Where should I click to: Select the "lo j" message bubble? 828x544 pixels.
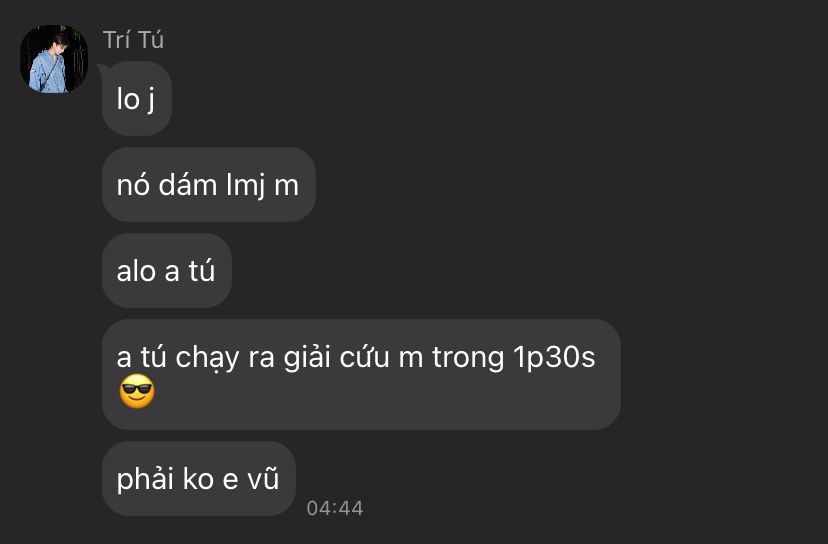(x=137, y=99)
